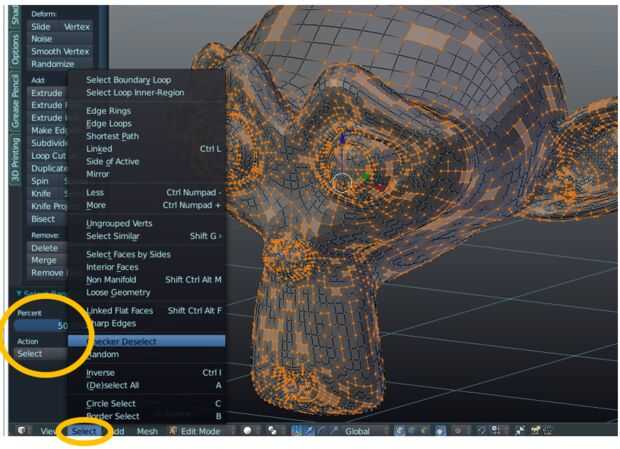The height and width of the screenshot is (449, 620).
Task: Select the scale manipulator icon
Action: point(335,430)
